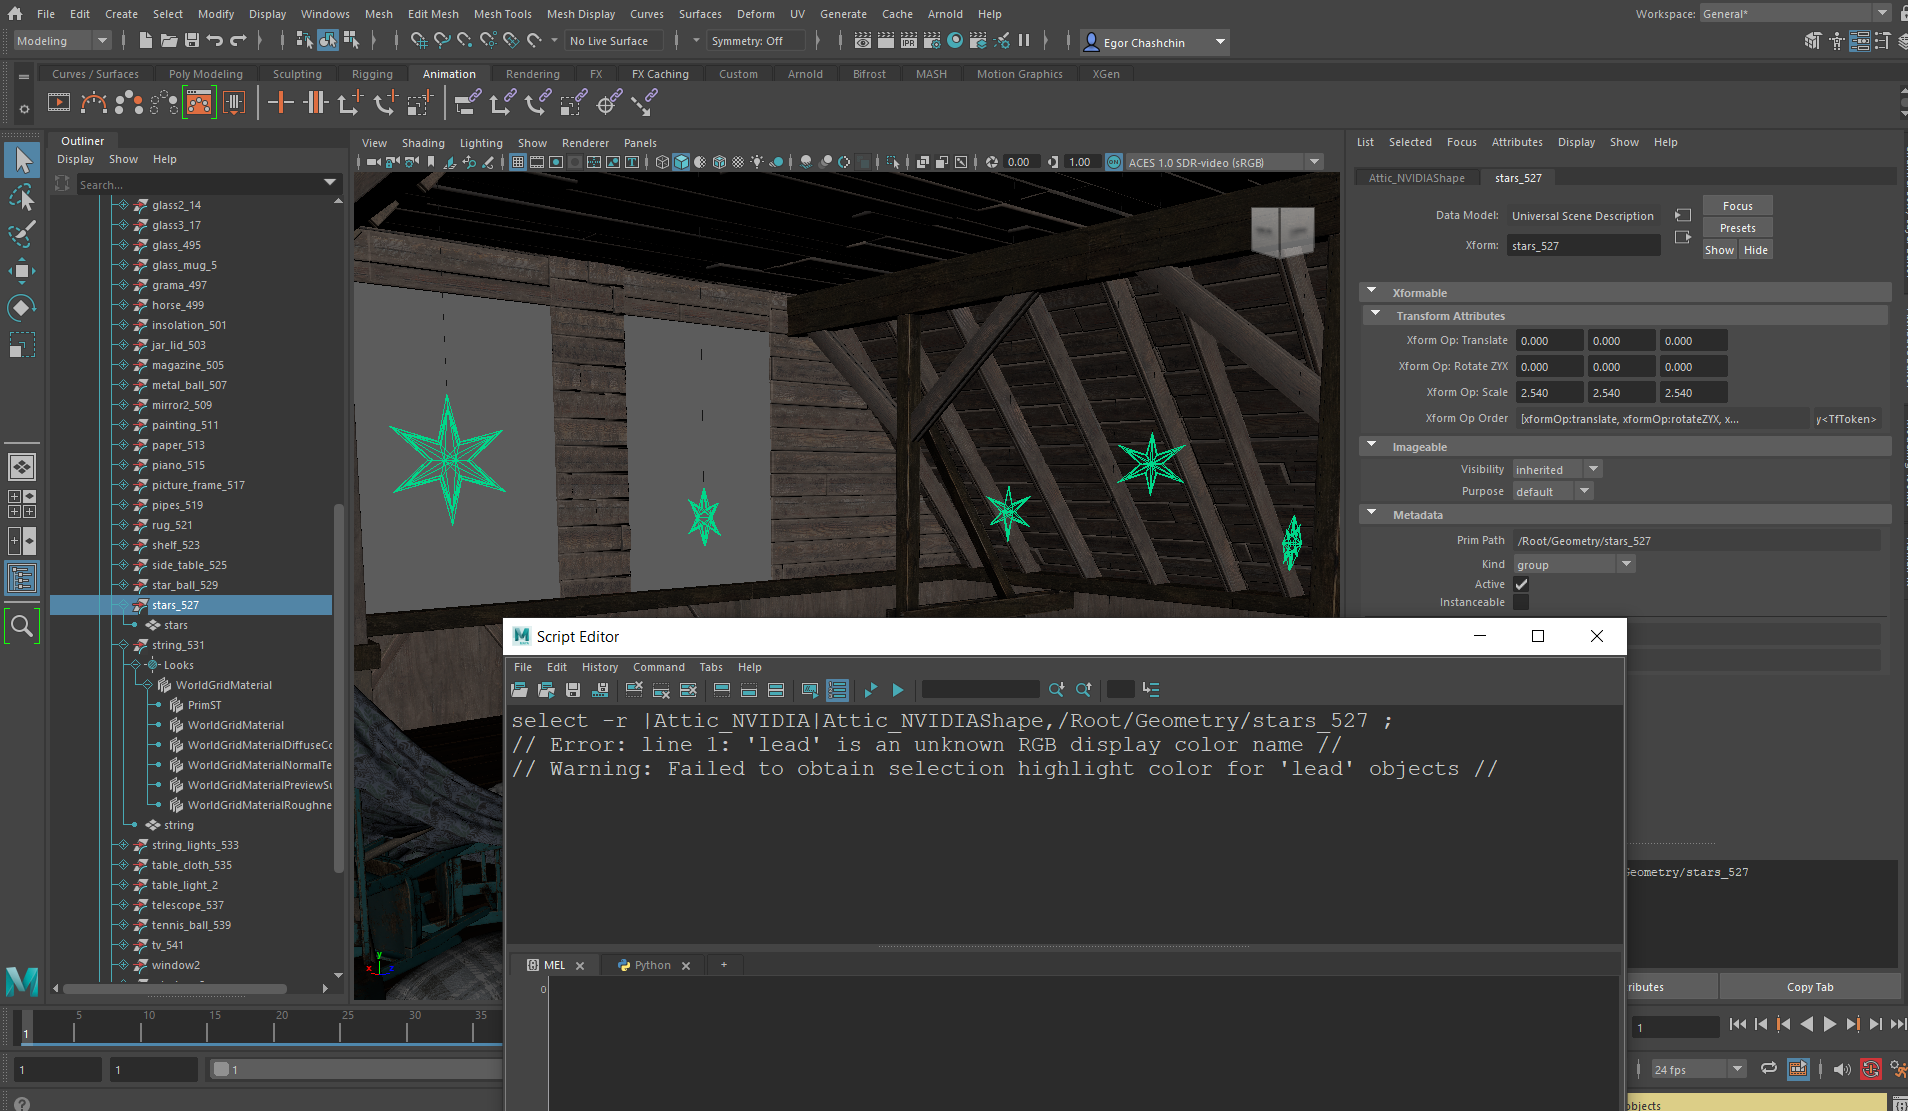Click the Search down icon in Script Editor
The image size is (1908, 1111).
pyautogui.click(x=1056, y=690)
